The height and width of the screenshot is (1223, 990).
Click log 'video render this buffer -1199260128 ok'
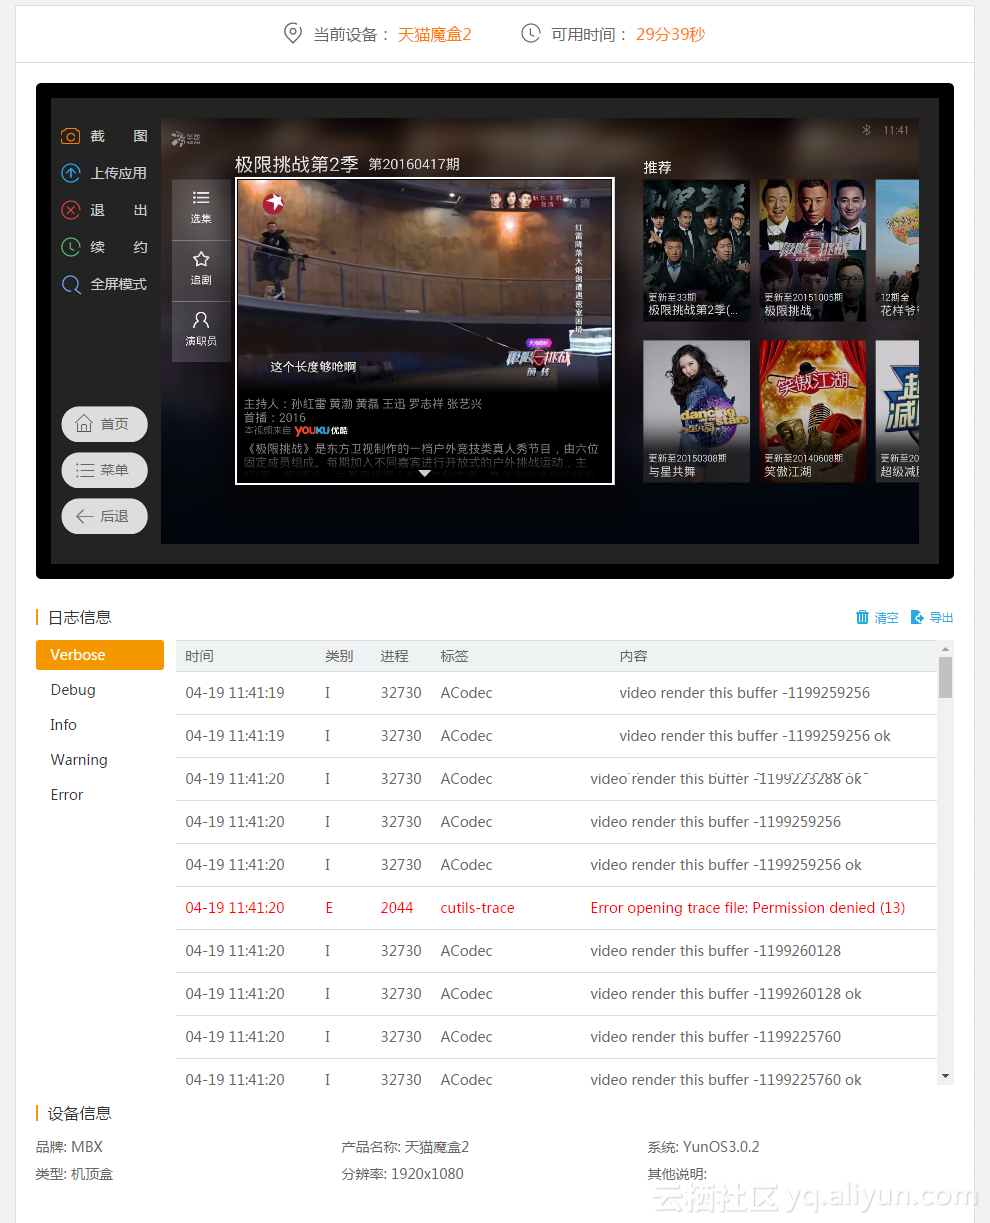click(726, 994)
